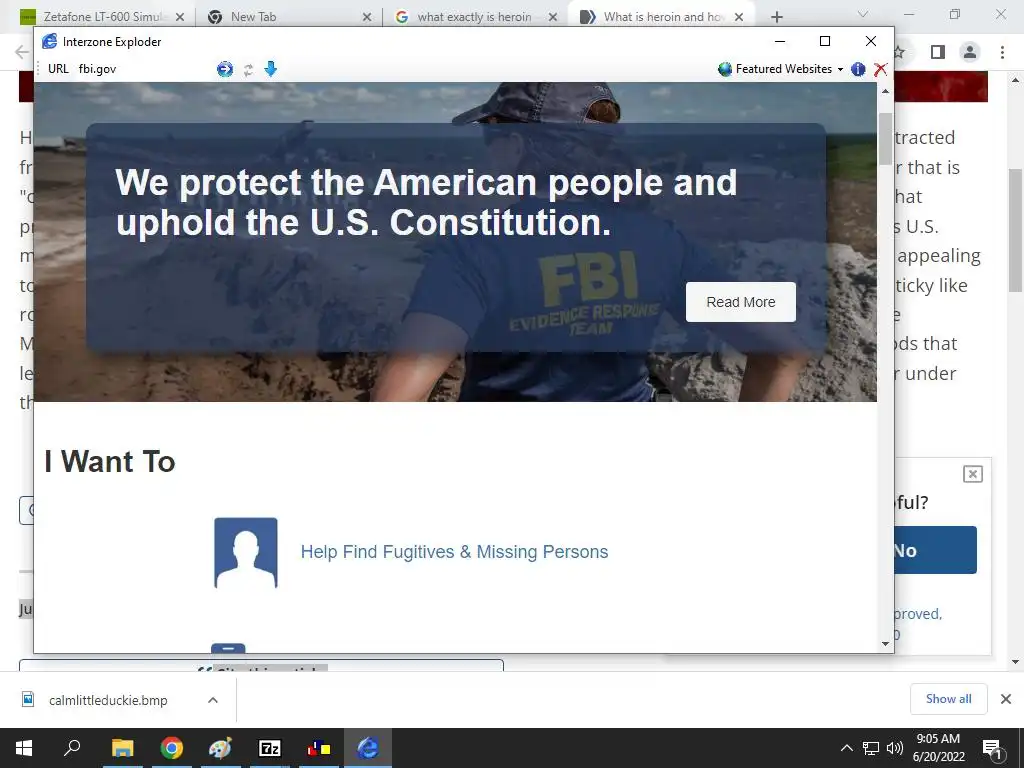Click the globe icon beside Featured Websites
Viewport: 1024px width, 768px height.
point(724,69)
